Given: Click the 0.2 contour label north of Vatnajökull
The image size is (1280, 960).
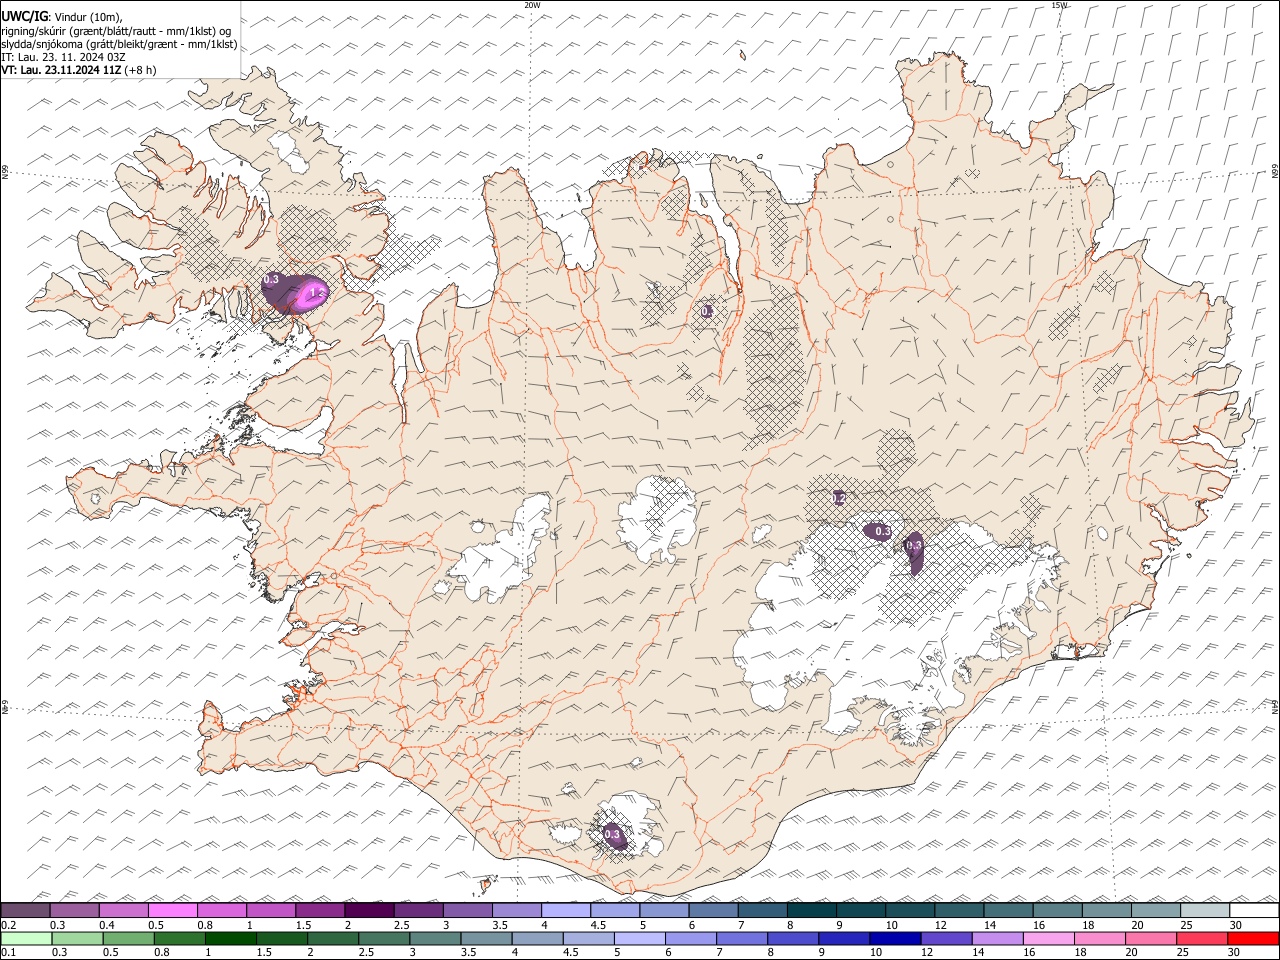Looking at the screenshot, I should (x=839, y=497).
